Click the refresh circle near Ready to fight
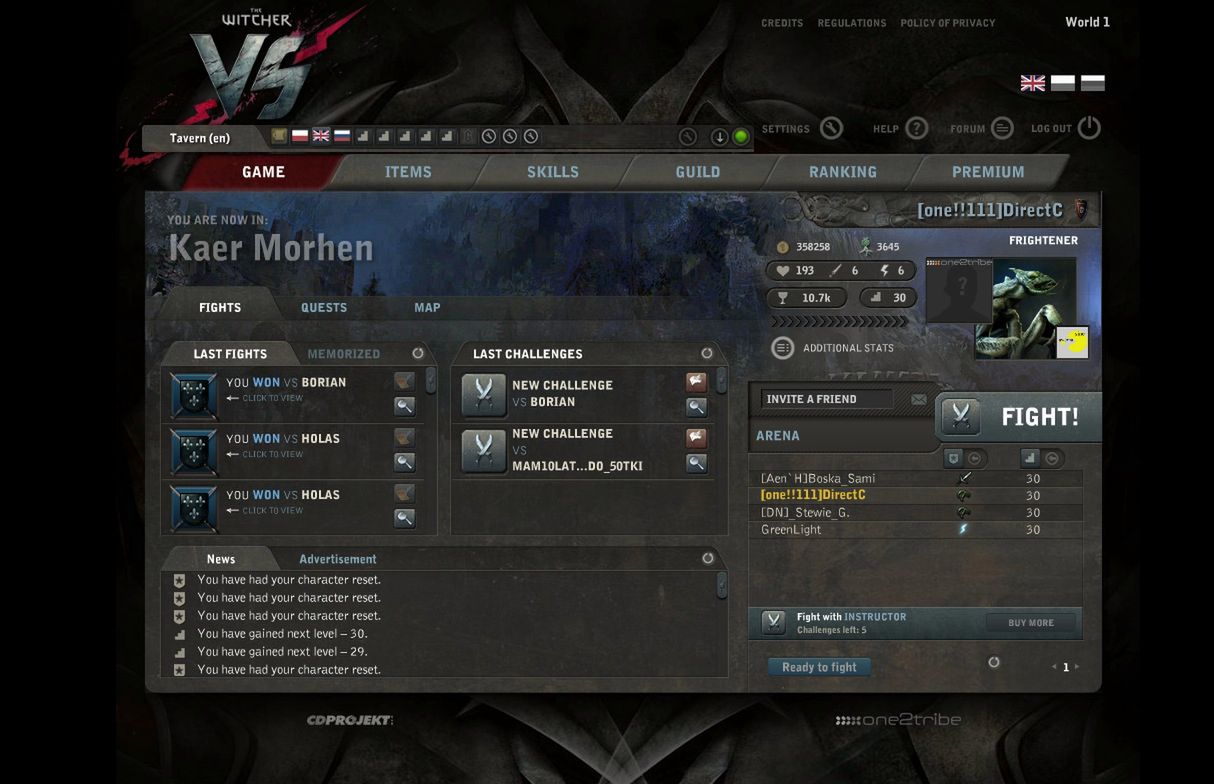This screenshot has width=1214, height=784. 994,662
